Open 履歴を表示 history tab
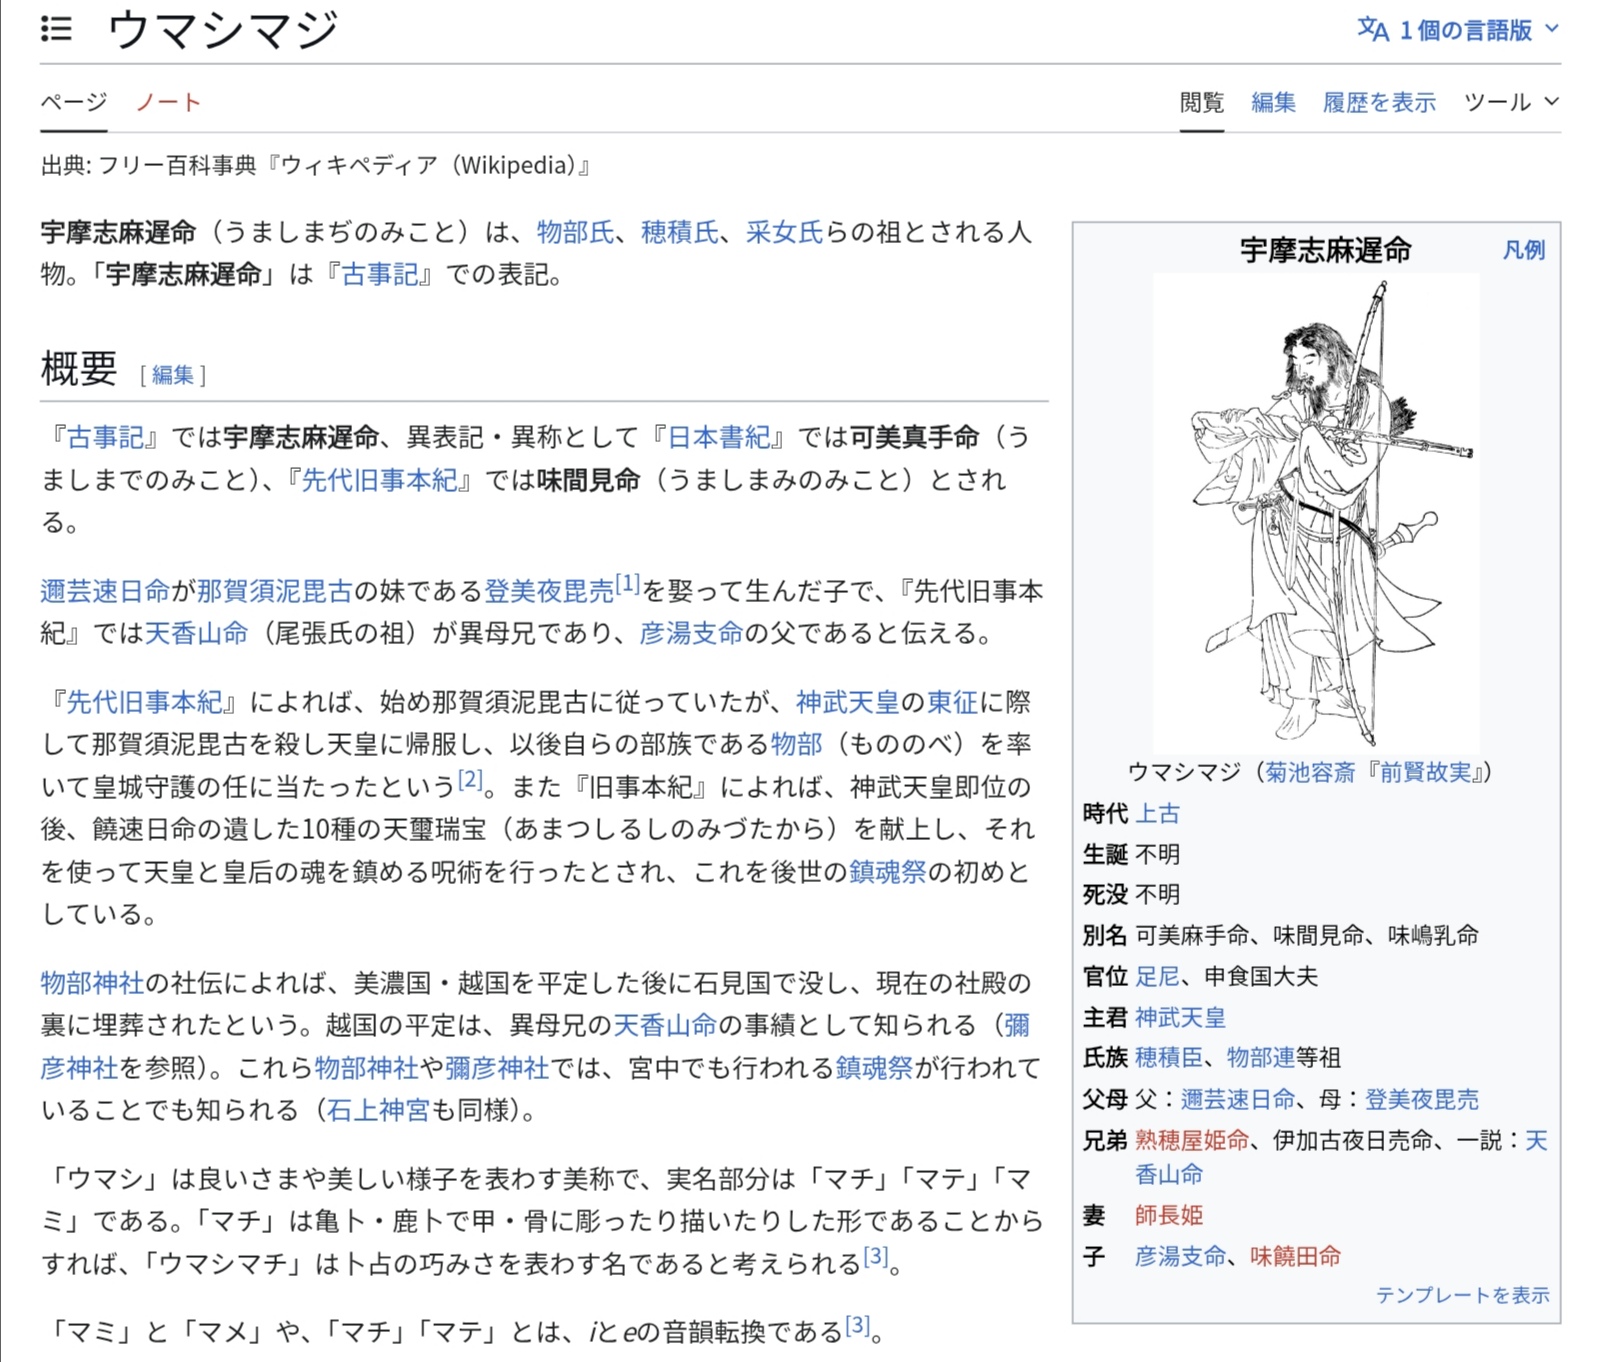This screenshot has height=1362, width=1600. [1378, 102]
